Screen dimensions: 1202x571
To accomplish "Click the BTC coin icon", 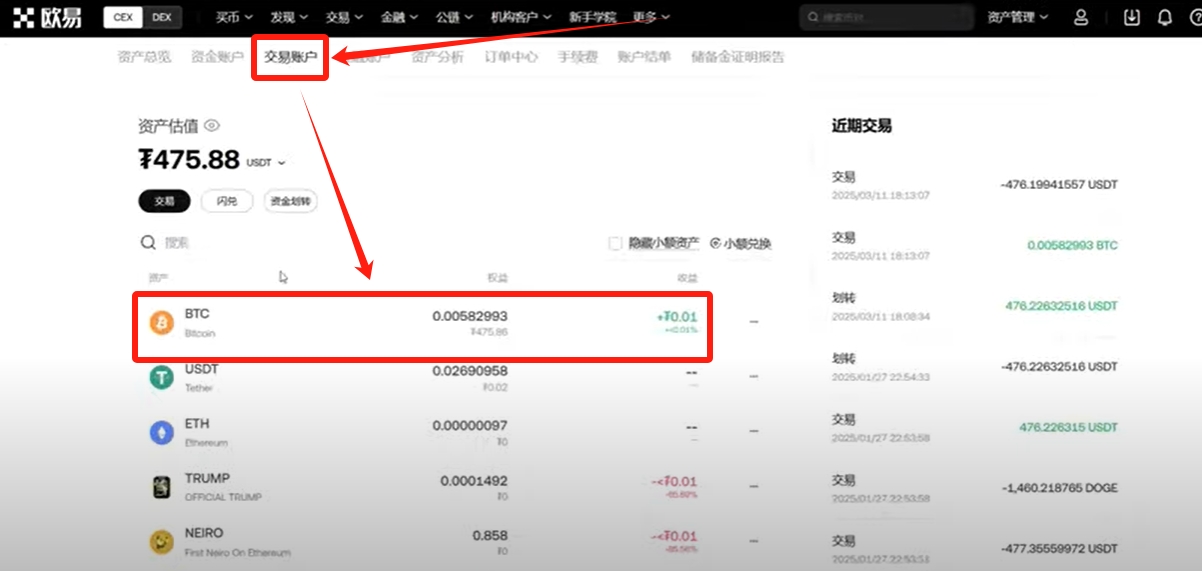I will (161, 323).
